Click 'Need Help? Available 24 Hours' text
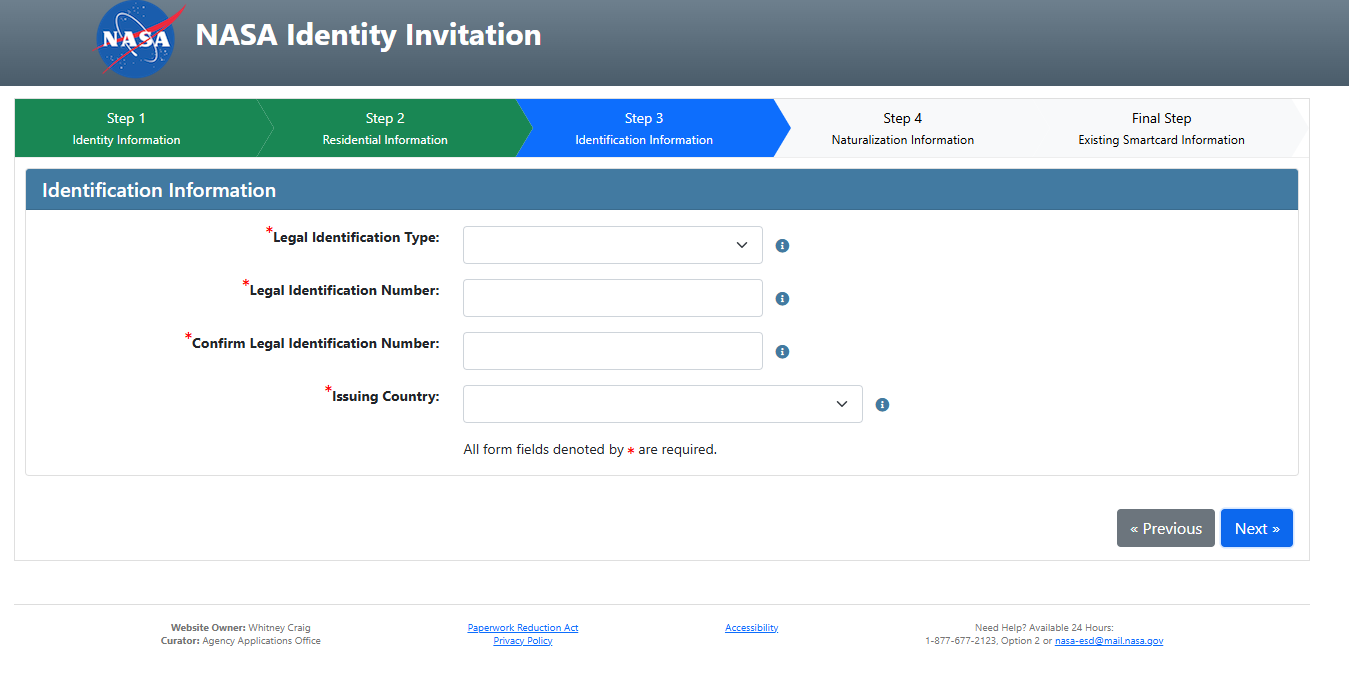The width and height of the screenshot is (1349, 683). [x=1044, y=628]
